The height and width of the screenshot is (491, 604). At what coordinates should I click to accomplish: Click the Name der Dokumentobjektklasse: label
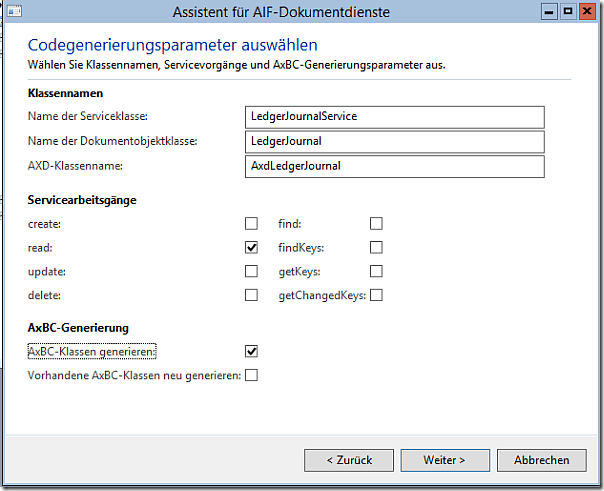coord(112,141)
